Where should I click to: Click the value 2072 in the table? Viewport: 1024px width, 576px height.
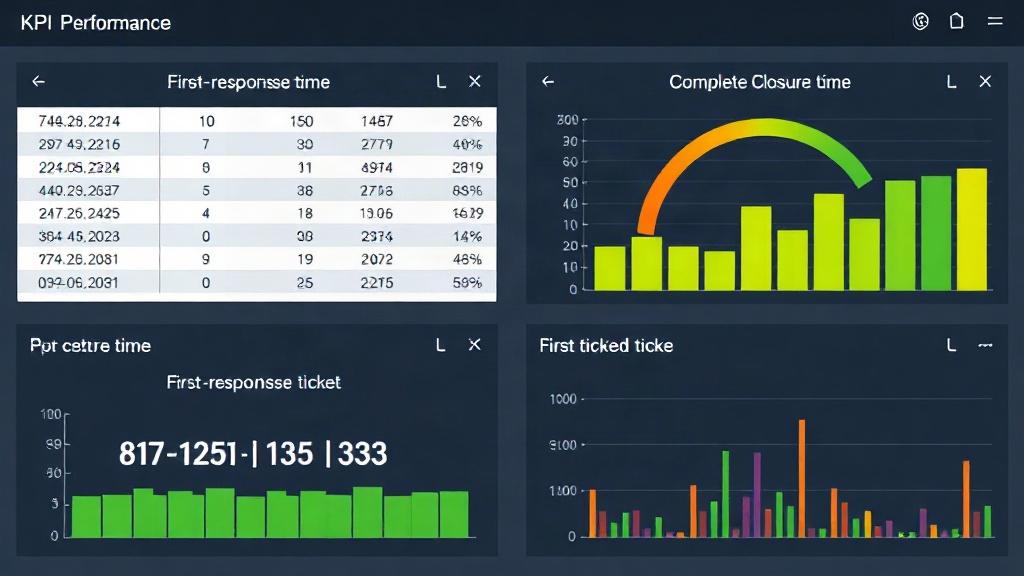pos(377,259)
